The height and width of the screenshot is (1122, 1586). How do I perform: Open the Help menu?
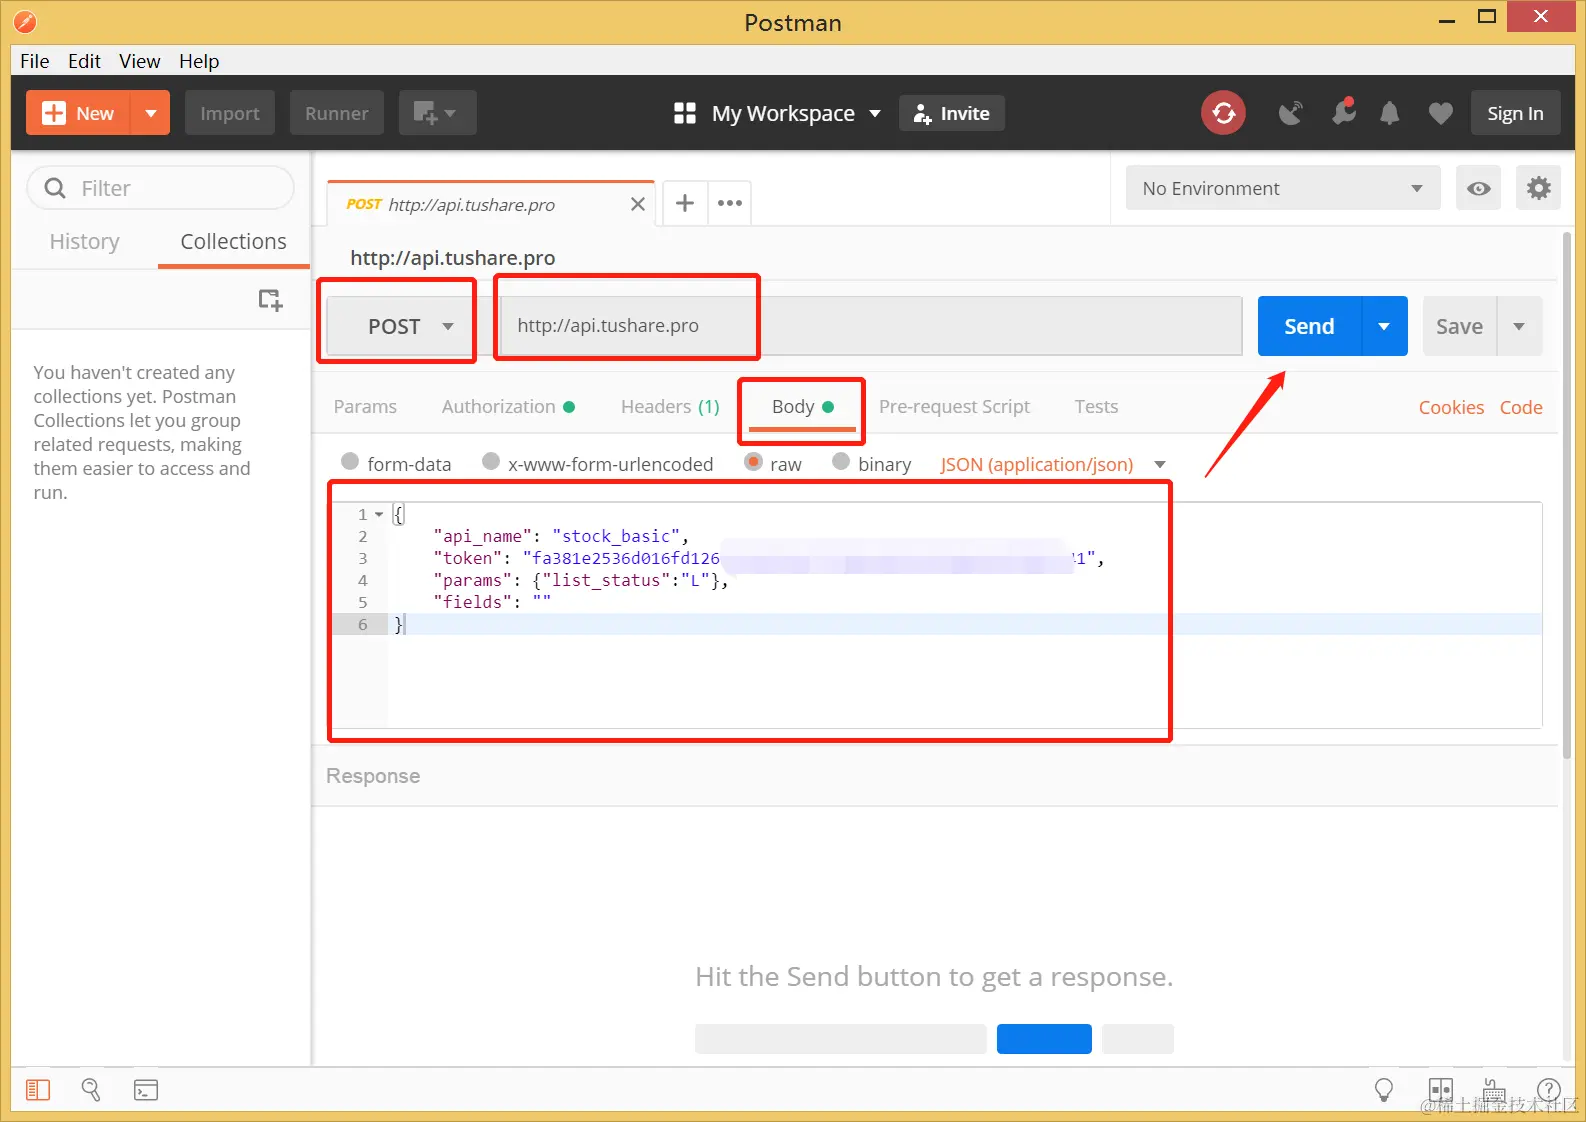pos(199,61)
